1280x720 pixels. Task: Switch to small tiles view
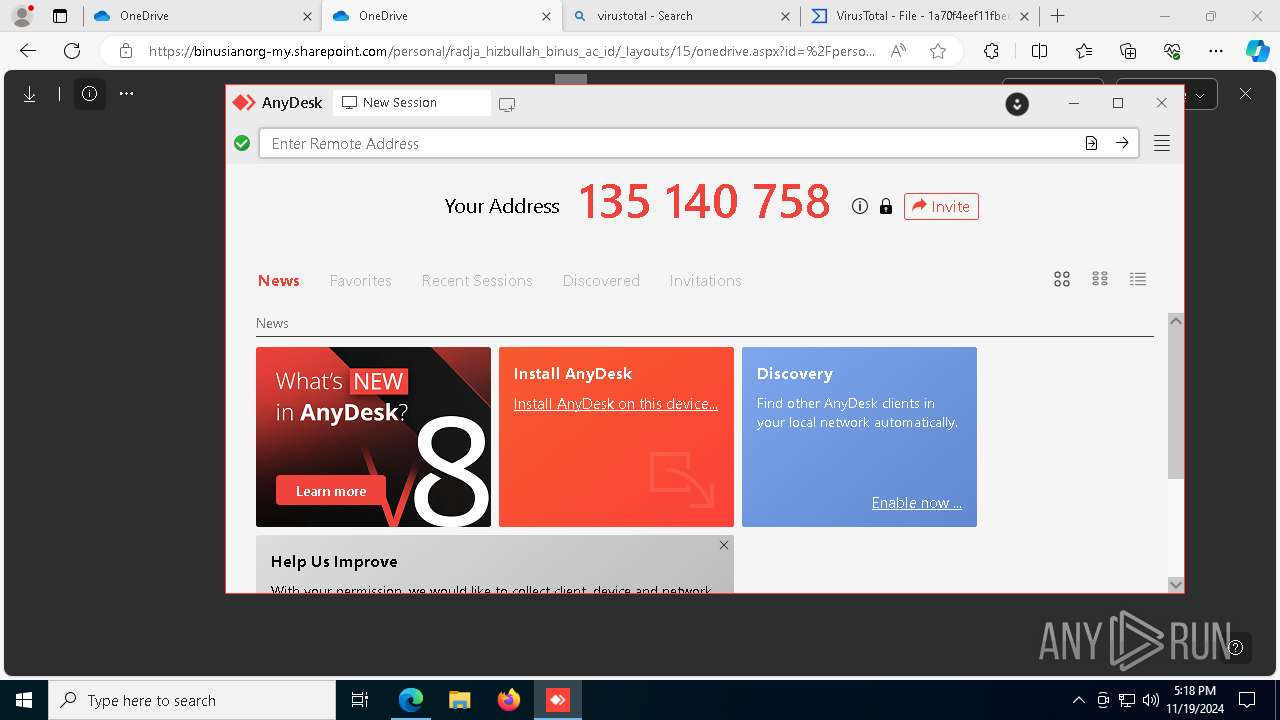(1100, 279)
